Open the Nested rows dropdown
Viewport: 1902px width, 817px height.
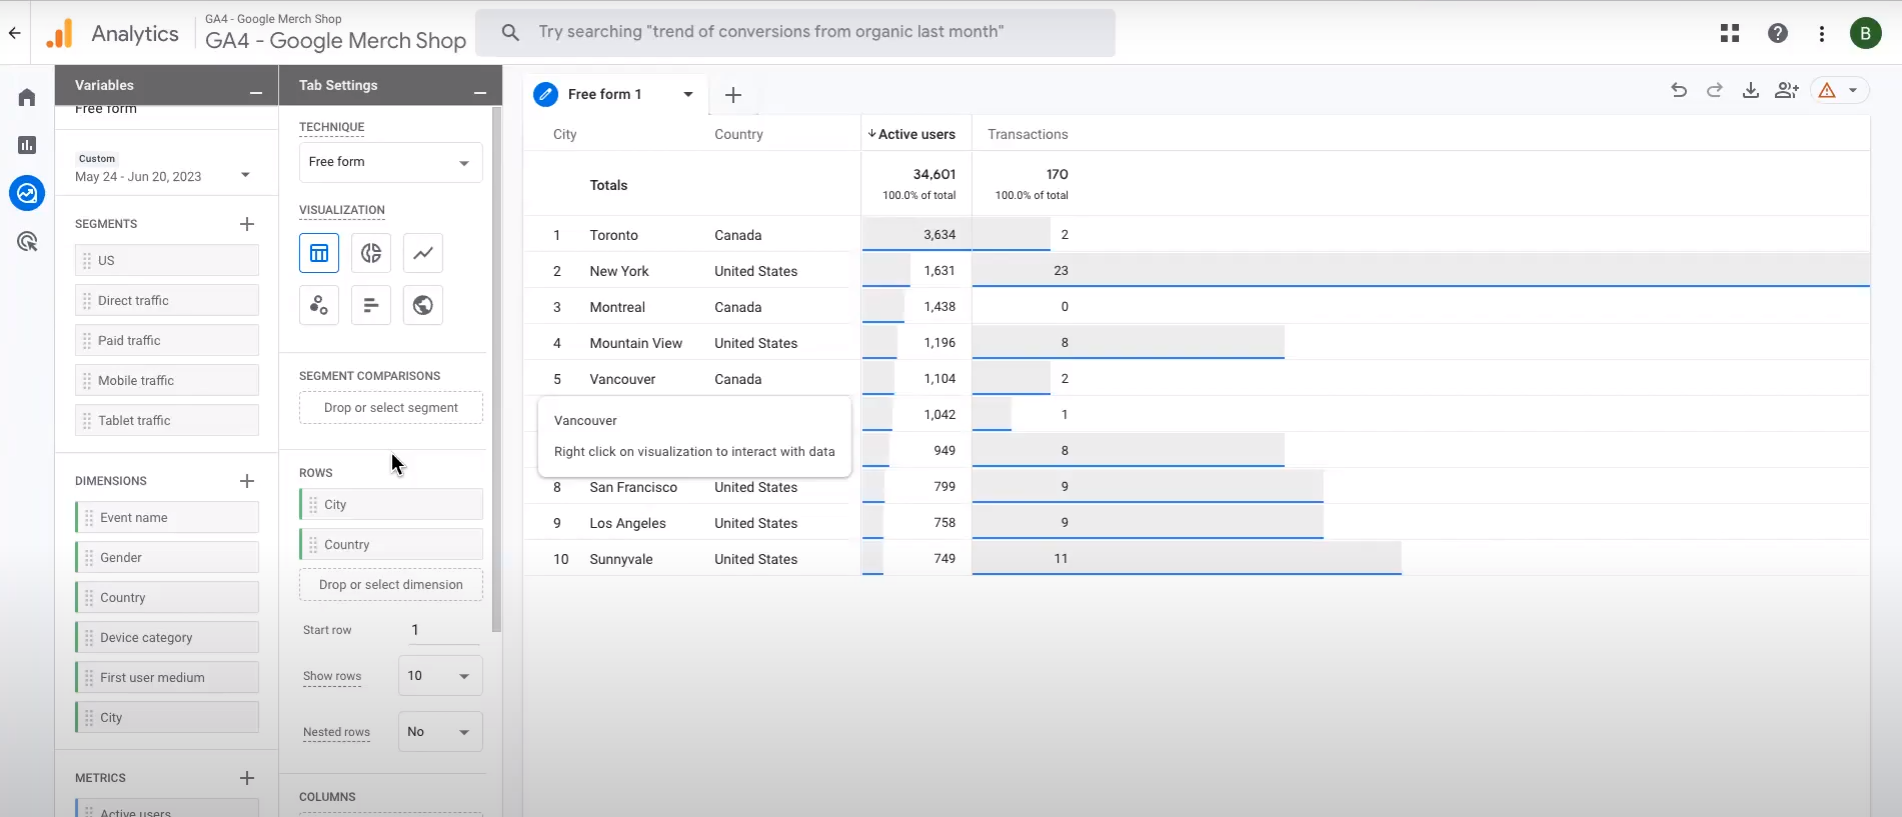tap(439, 732)
